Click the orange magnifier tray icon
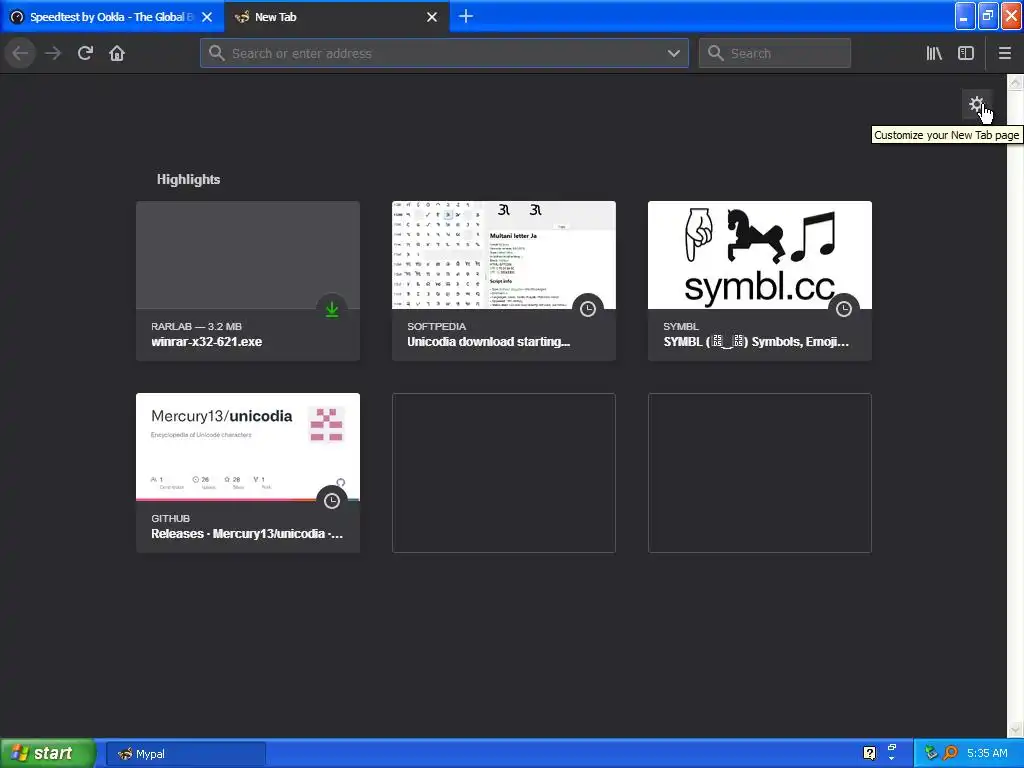This screenshot has width=1024, height=768. click(950, 753)
